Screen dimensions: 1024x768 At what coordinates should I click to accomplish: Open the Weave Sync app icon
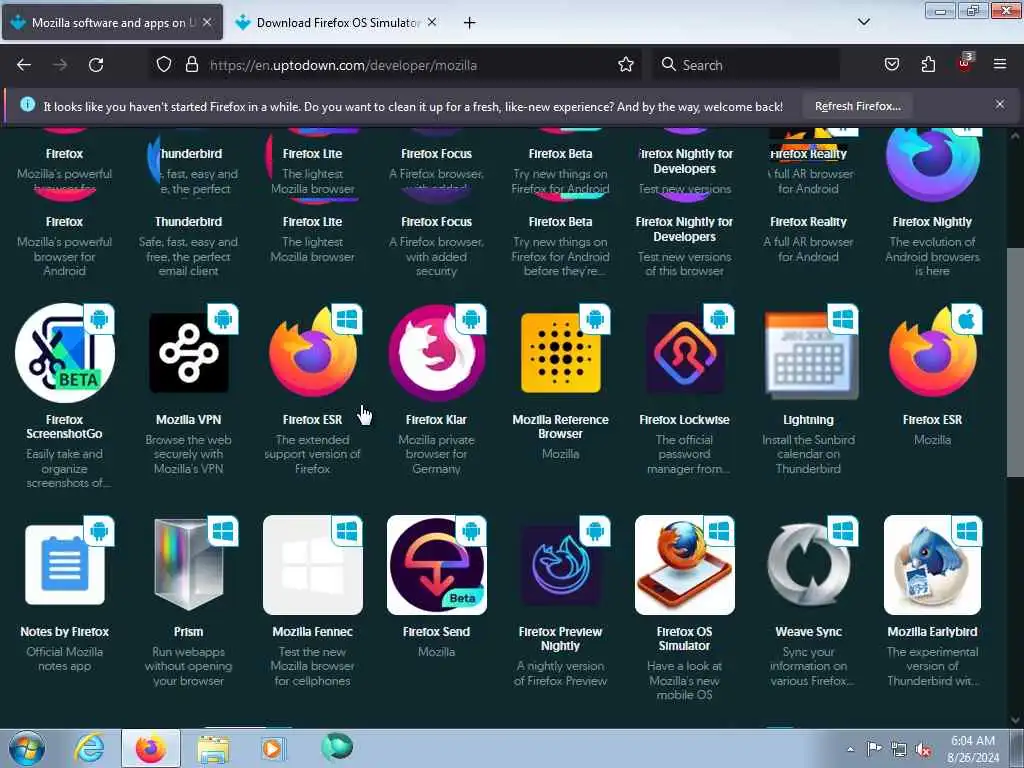(808, 565)
